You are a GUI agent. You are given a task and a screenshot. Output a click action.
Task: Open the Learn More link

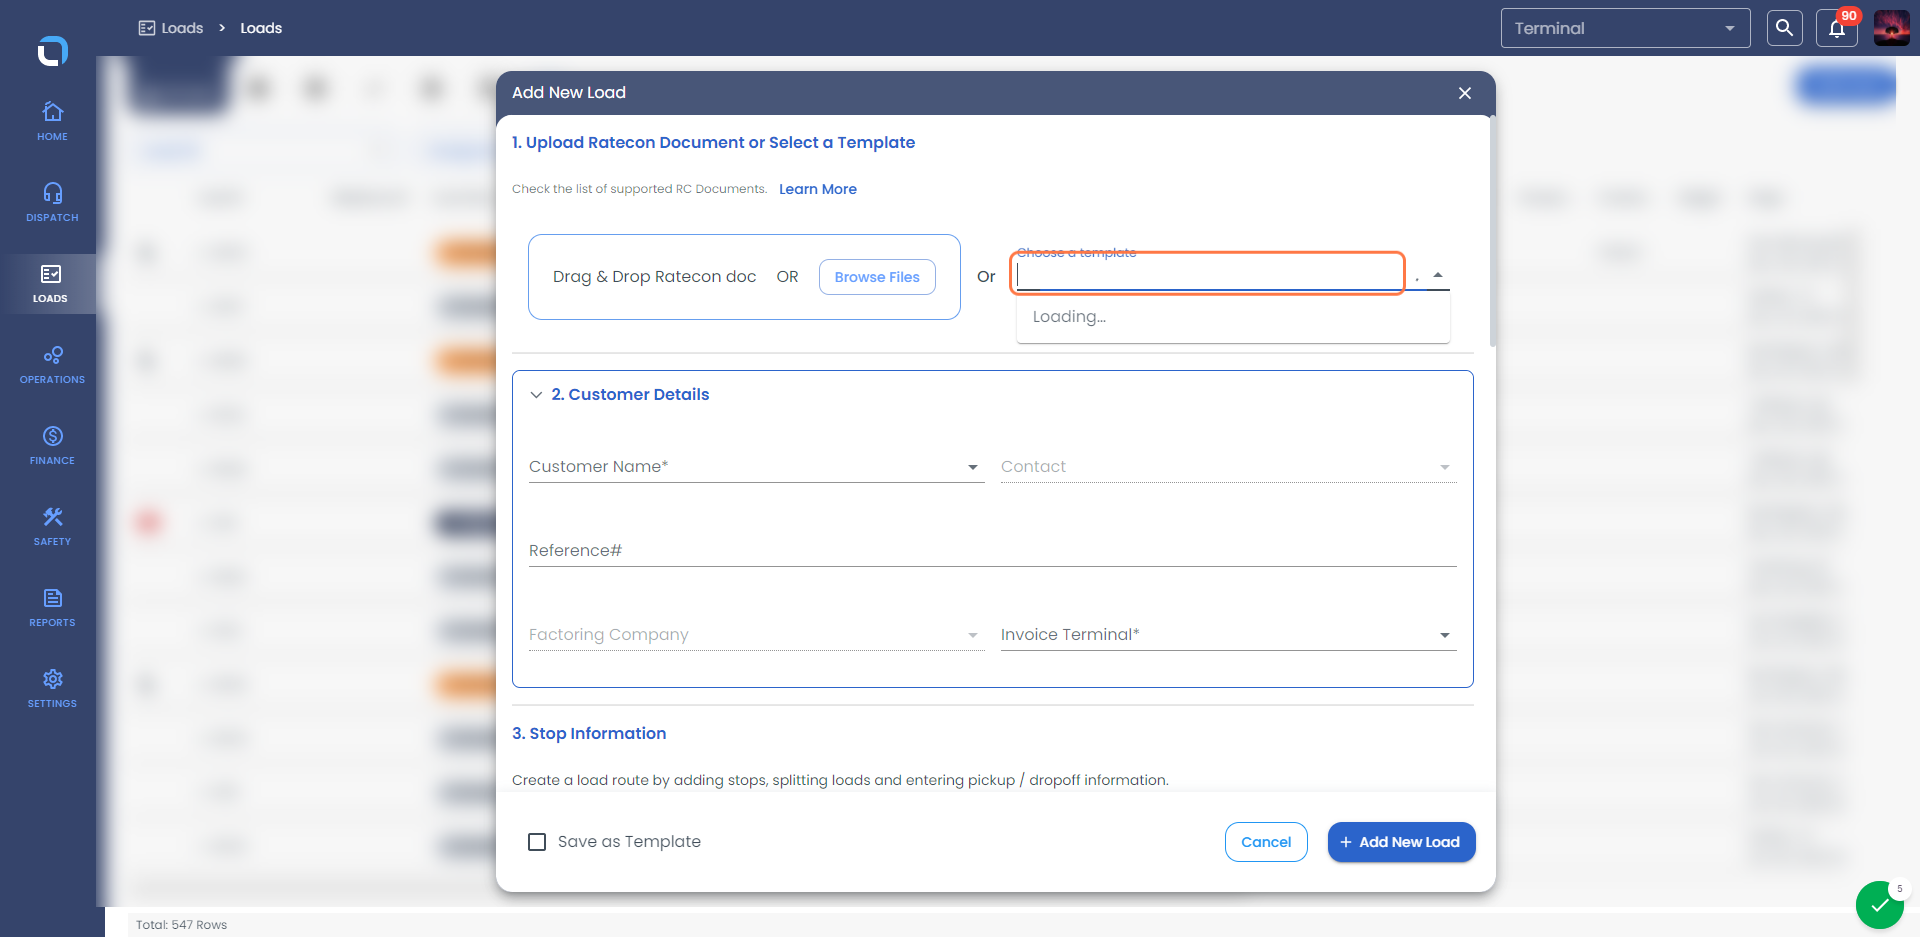817,189
